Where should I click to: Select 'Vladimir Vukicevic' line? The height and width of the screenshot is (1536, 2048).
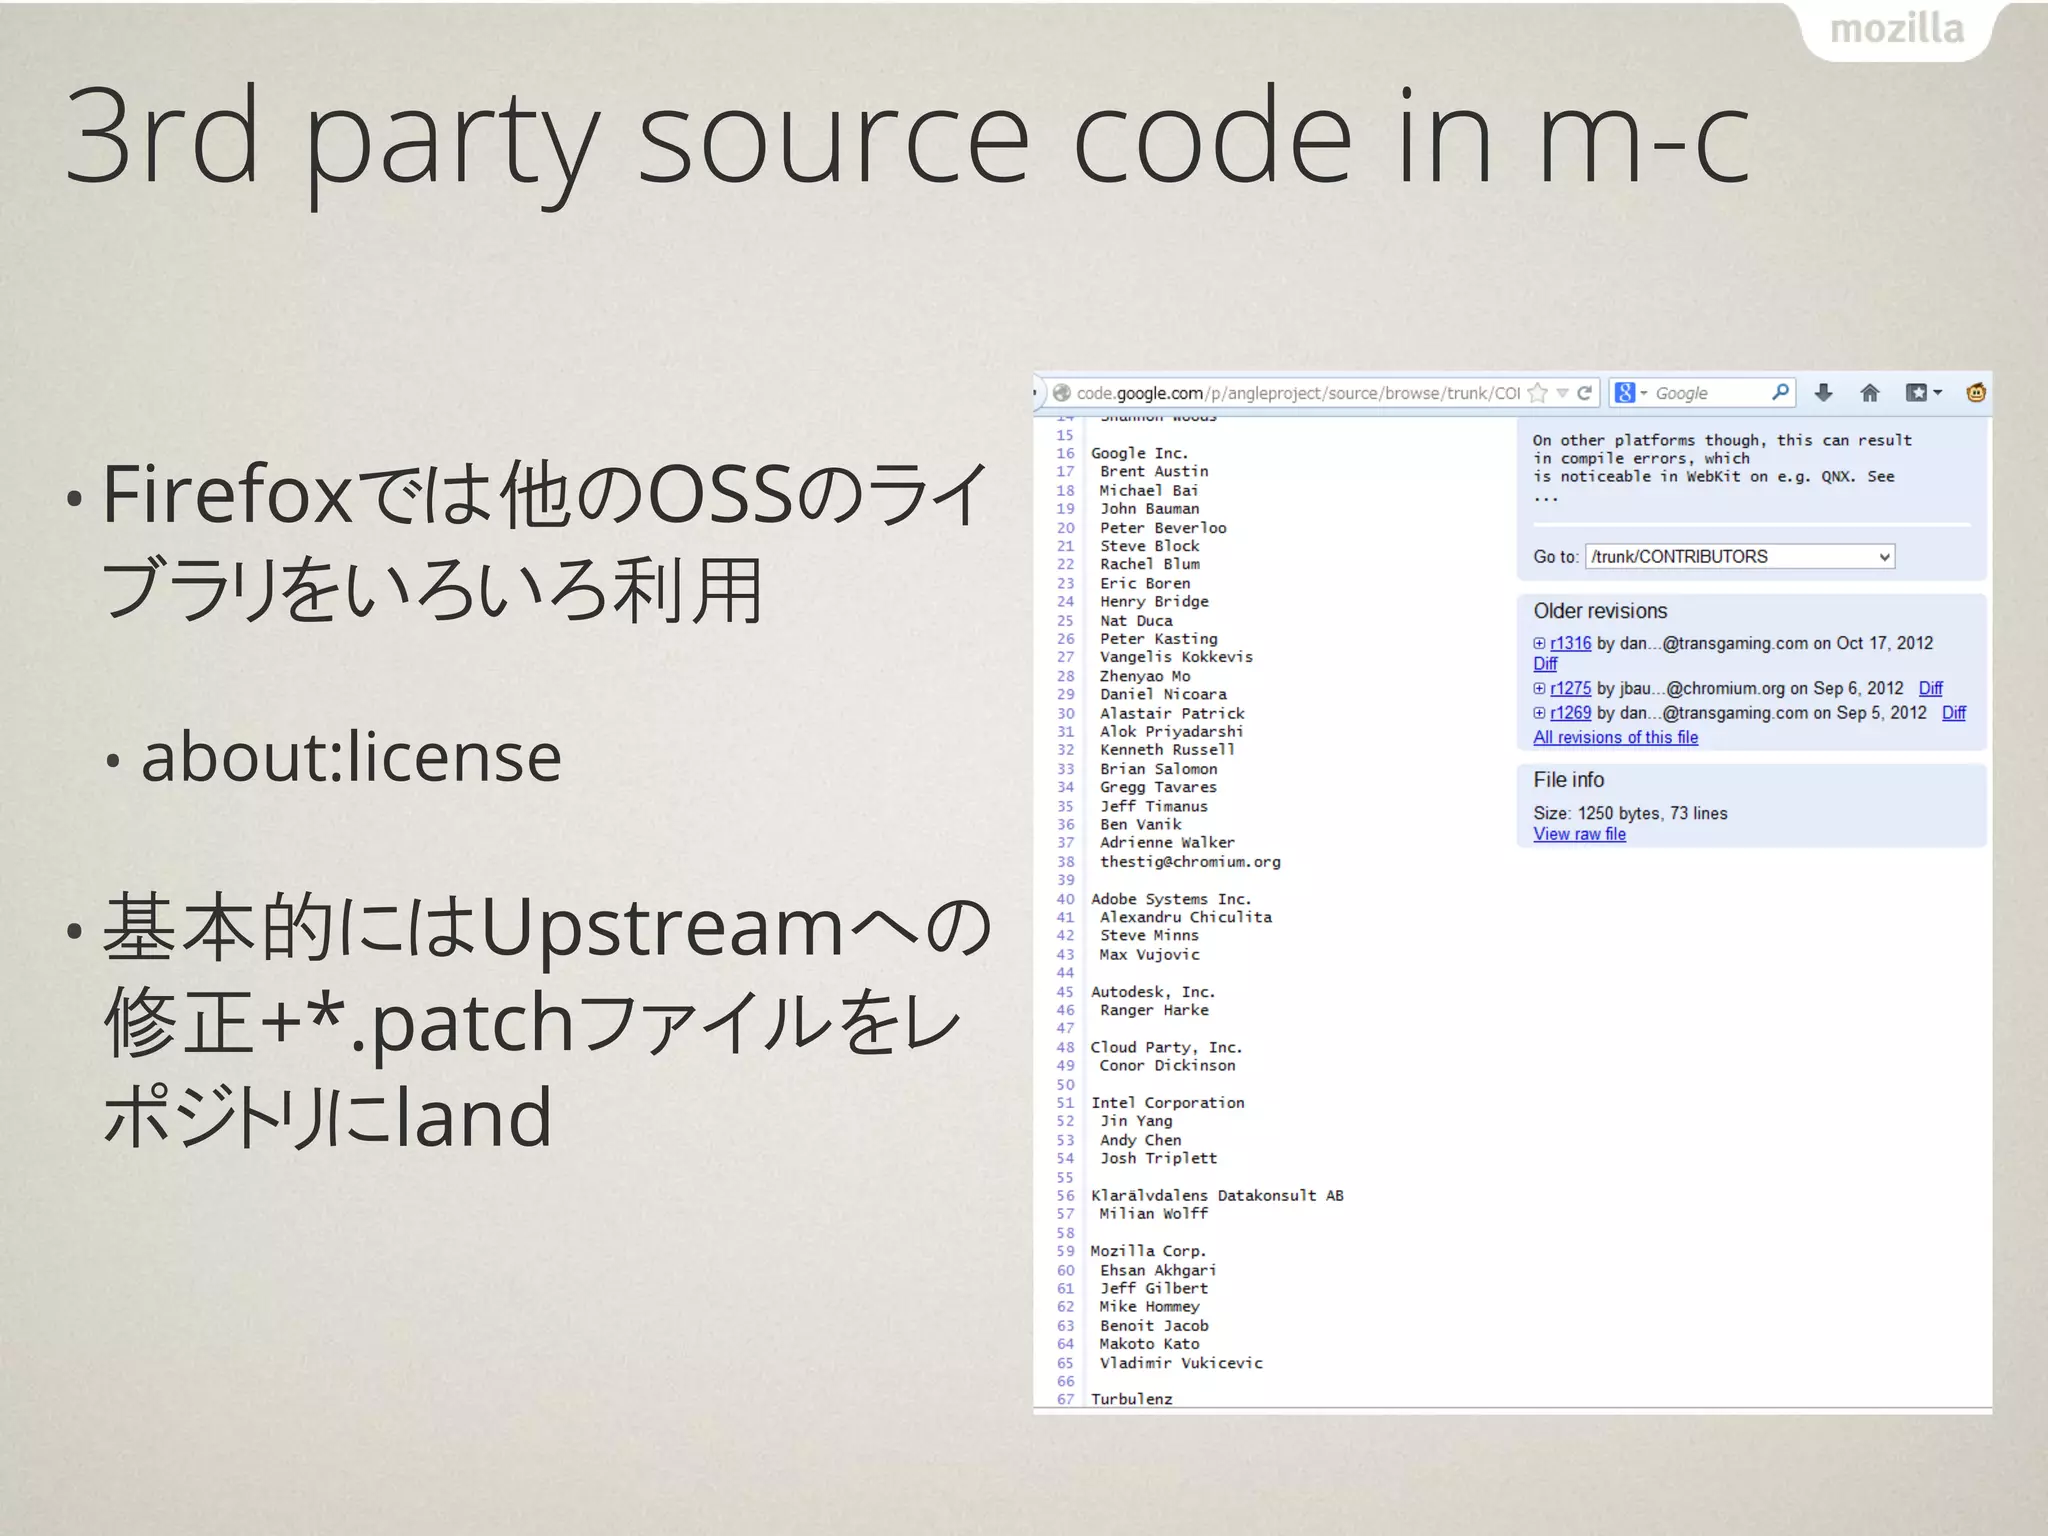[x=1181, y=1363]
